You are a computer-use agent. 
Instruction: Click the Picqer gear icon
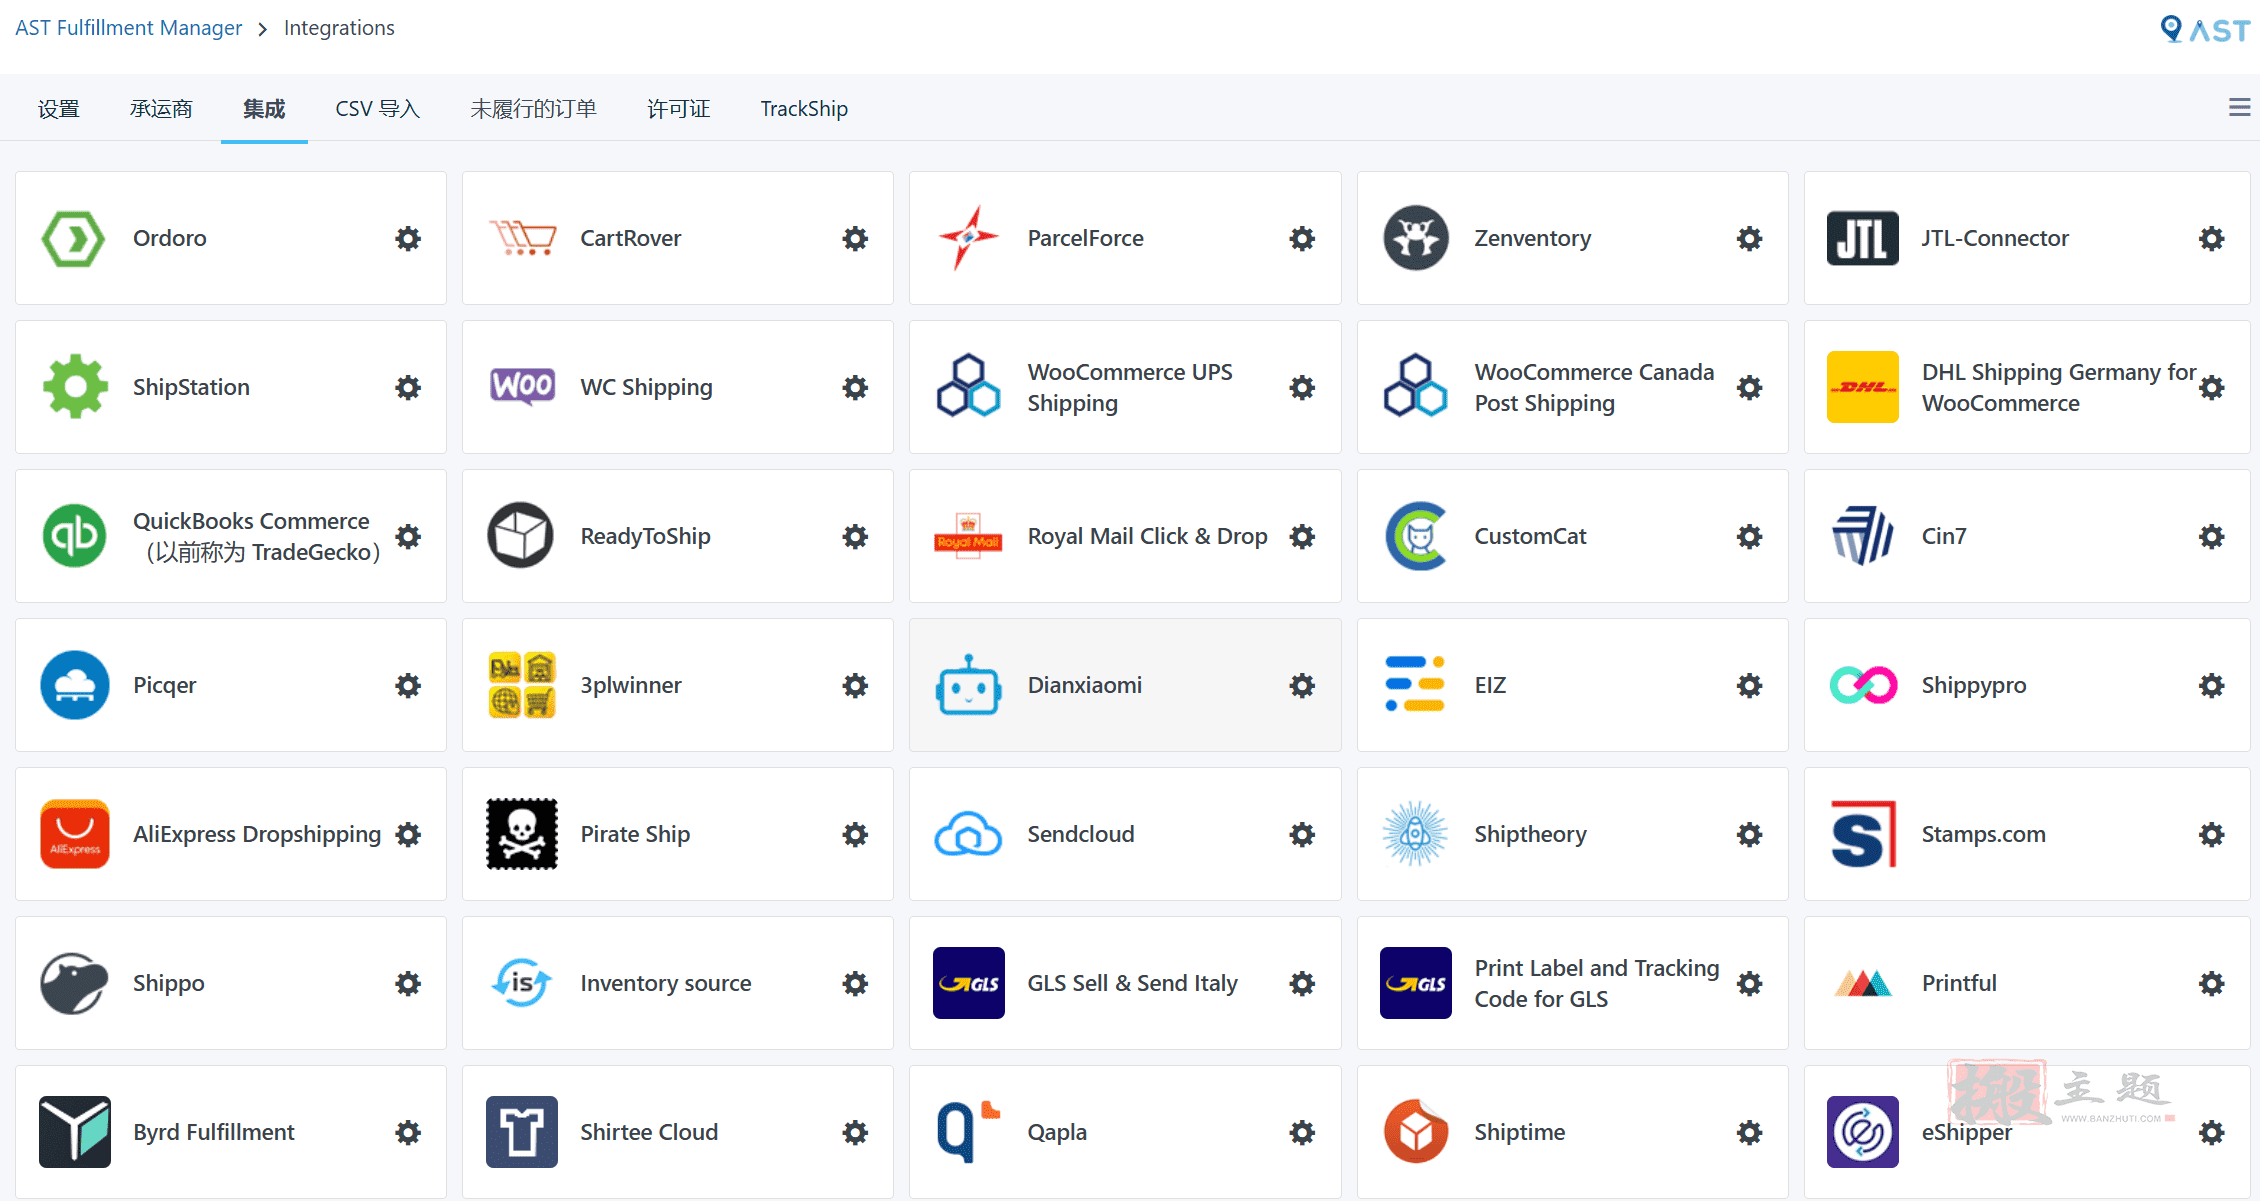tap(408, 685)
